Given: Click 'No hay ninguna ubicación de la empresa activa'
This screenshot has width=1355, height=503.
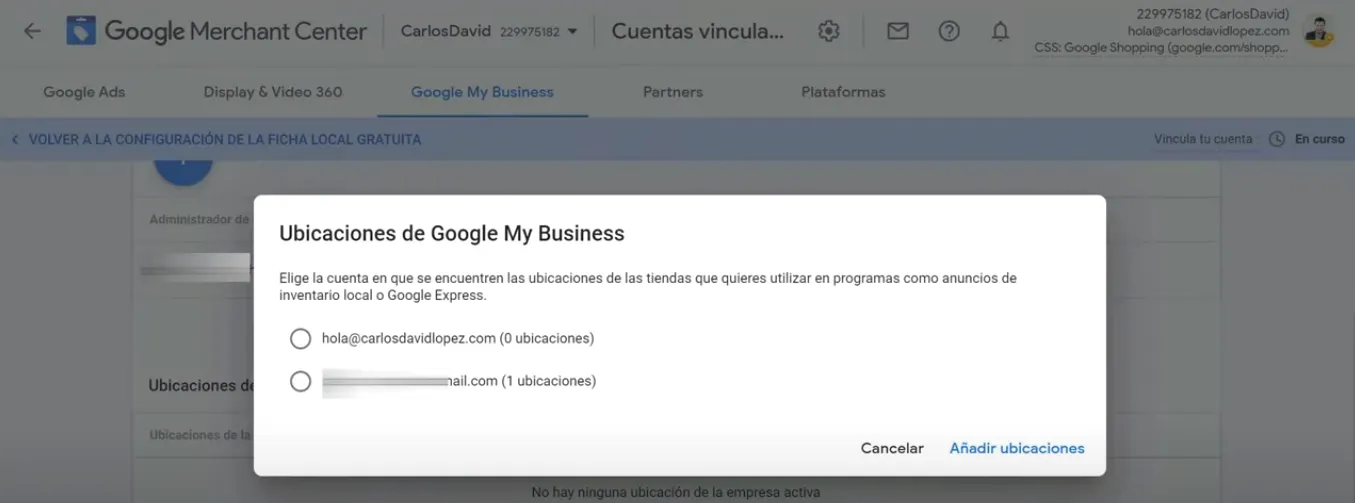Looking at the screenshot, I should [676, 492].
